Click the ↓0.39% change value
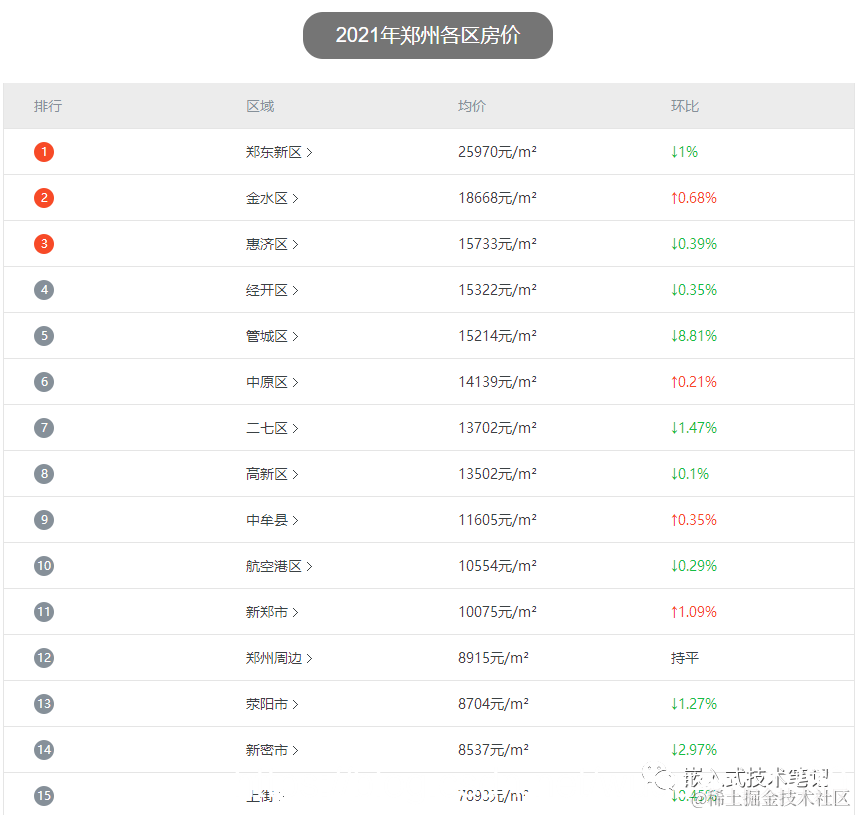Viewport: 857px width, 815px height. point(694,244)
